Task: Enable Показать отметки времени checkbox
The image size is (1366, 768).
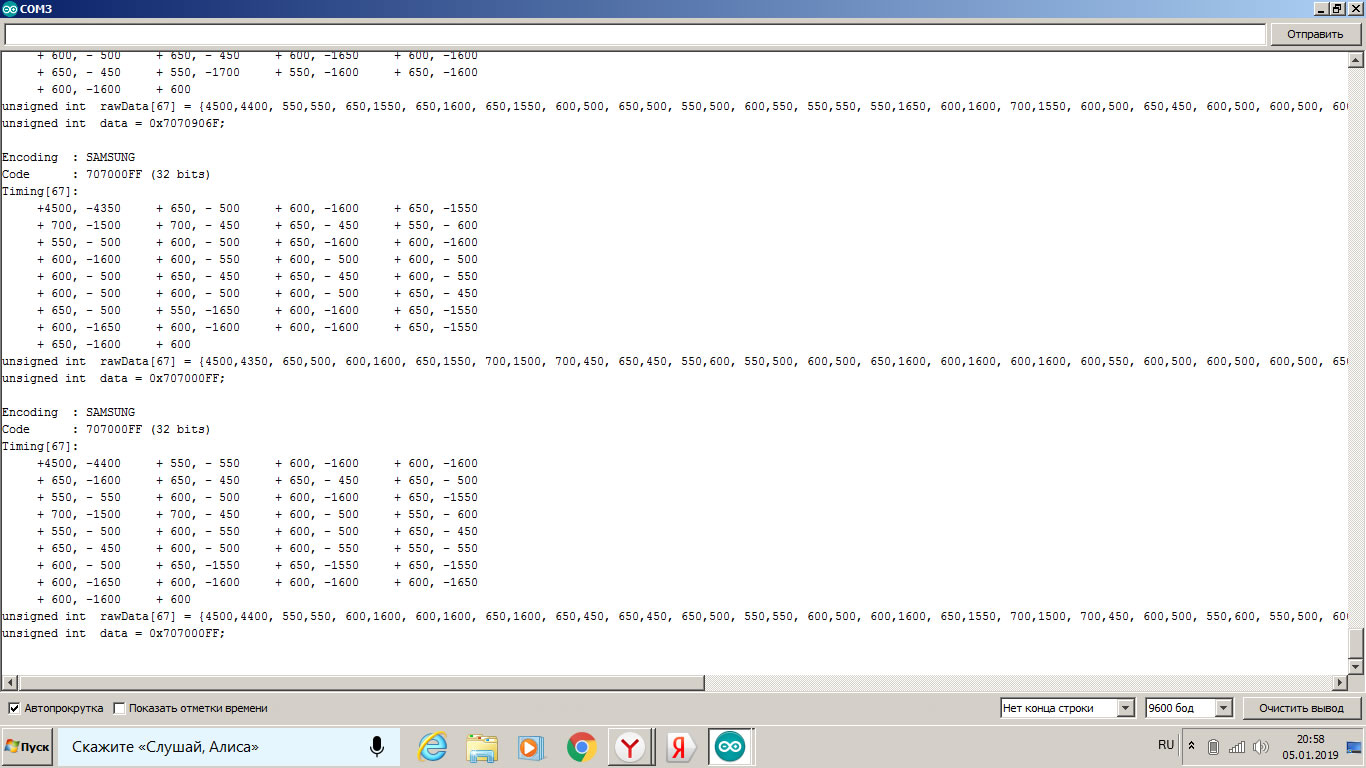Action: pos(119,708)
